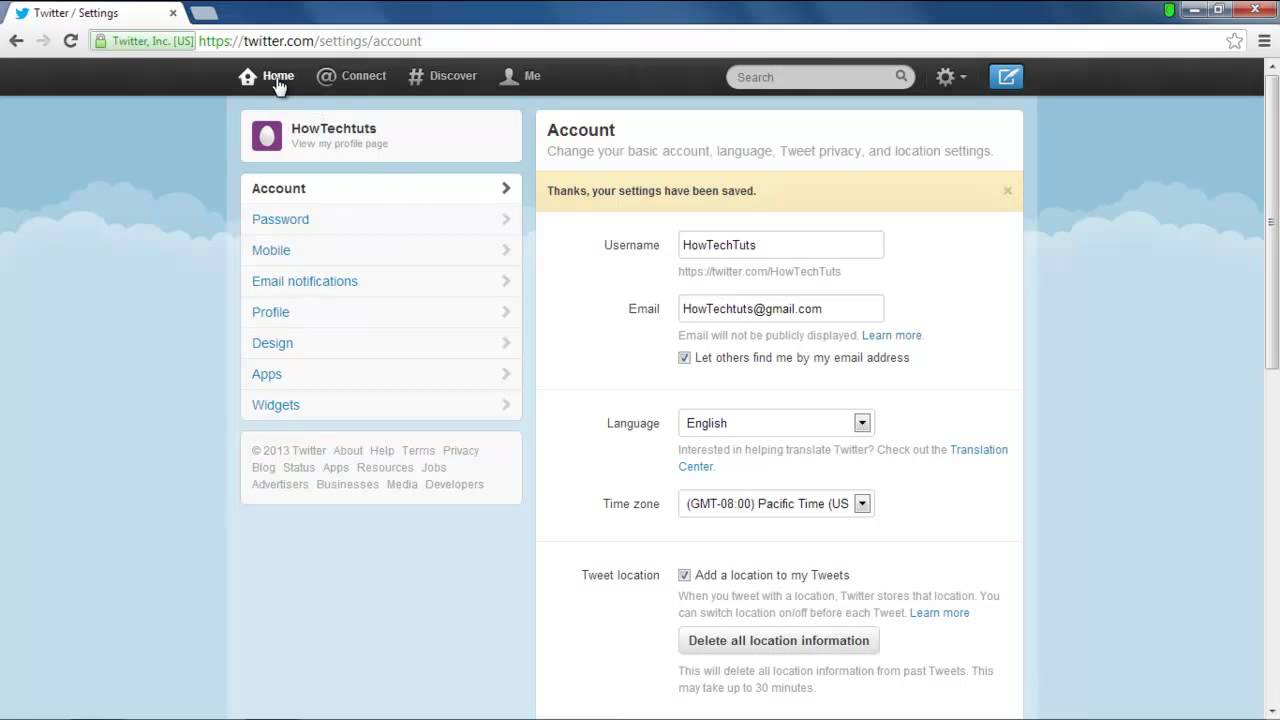Open Apps settings
The height and width of the screenshot is (720, 1280).
pos(381,374)
